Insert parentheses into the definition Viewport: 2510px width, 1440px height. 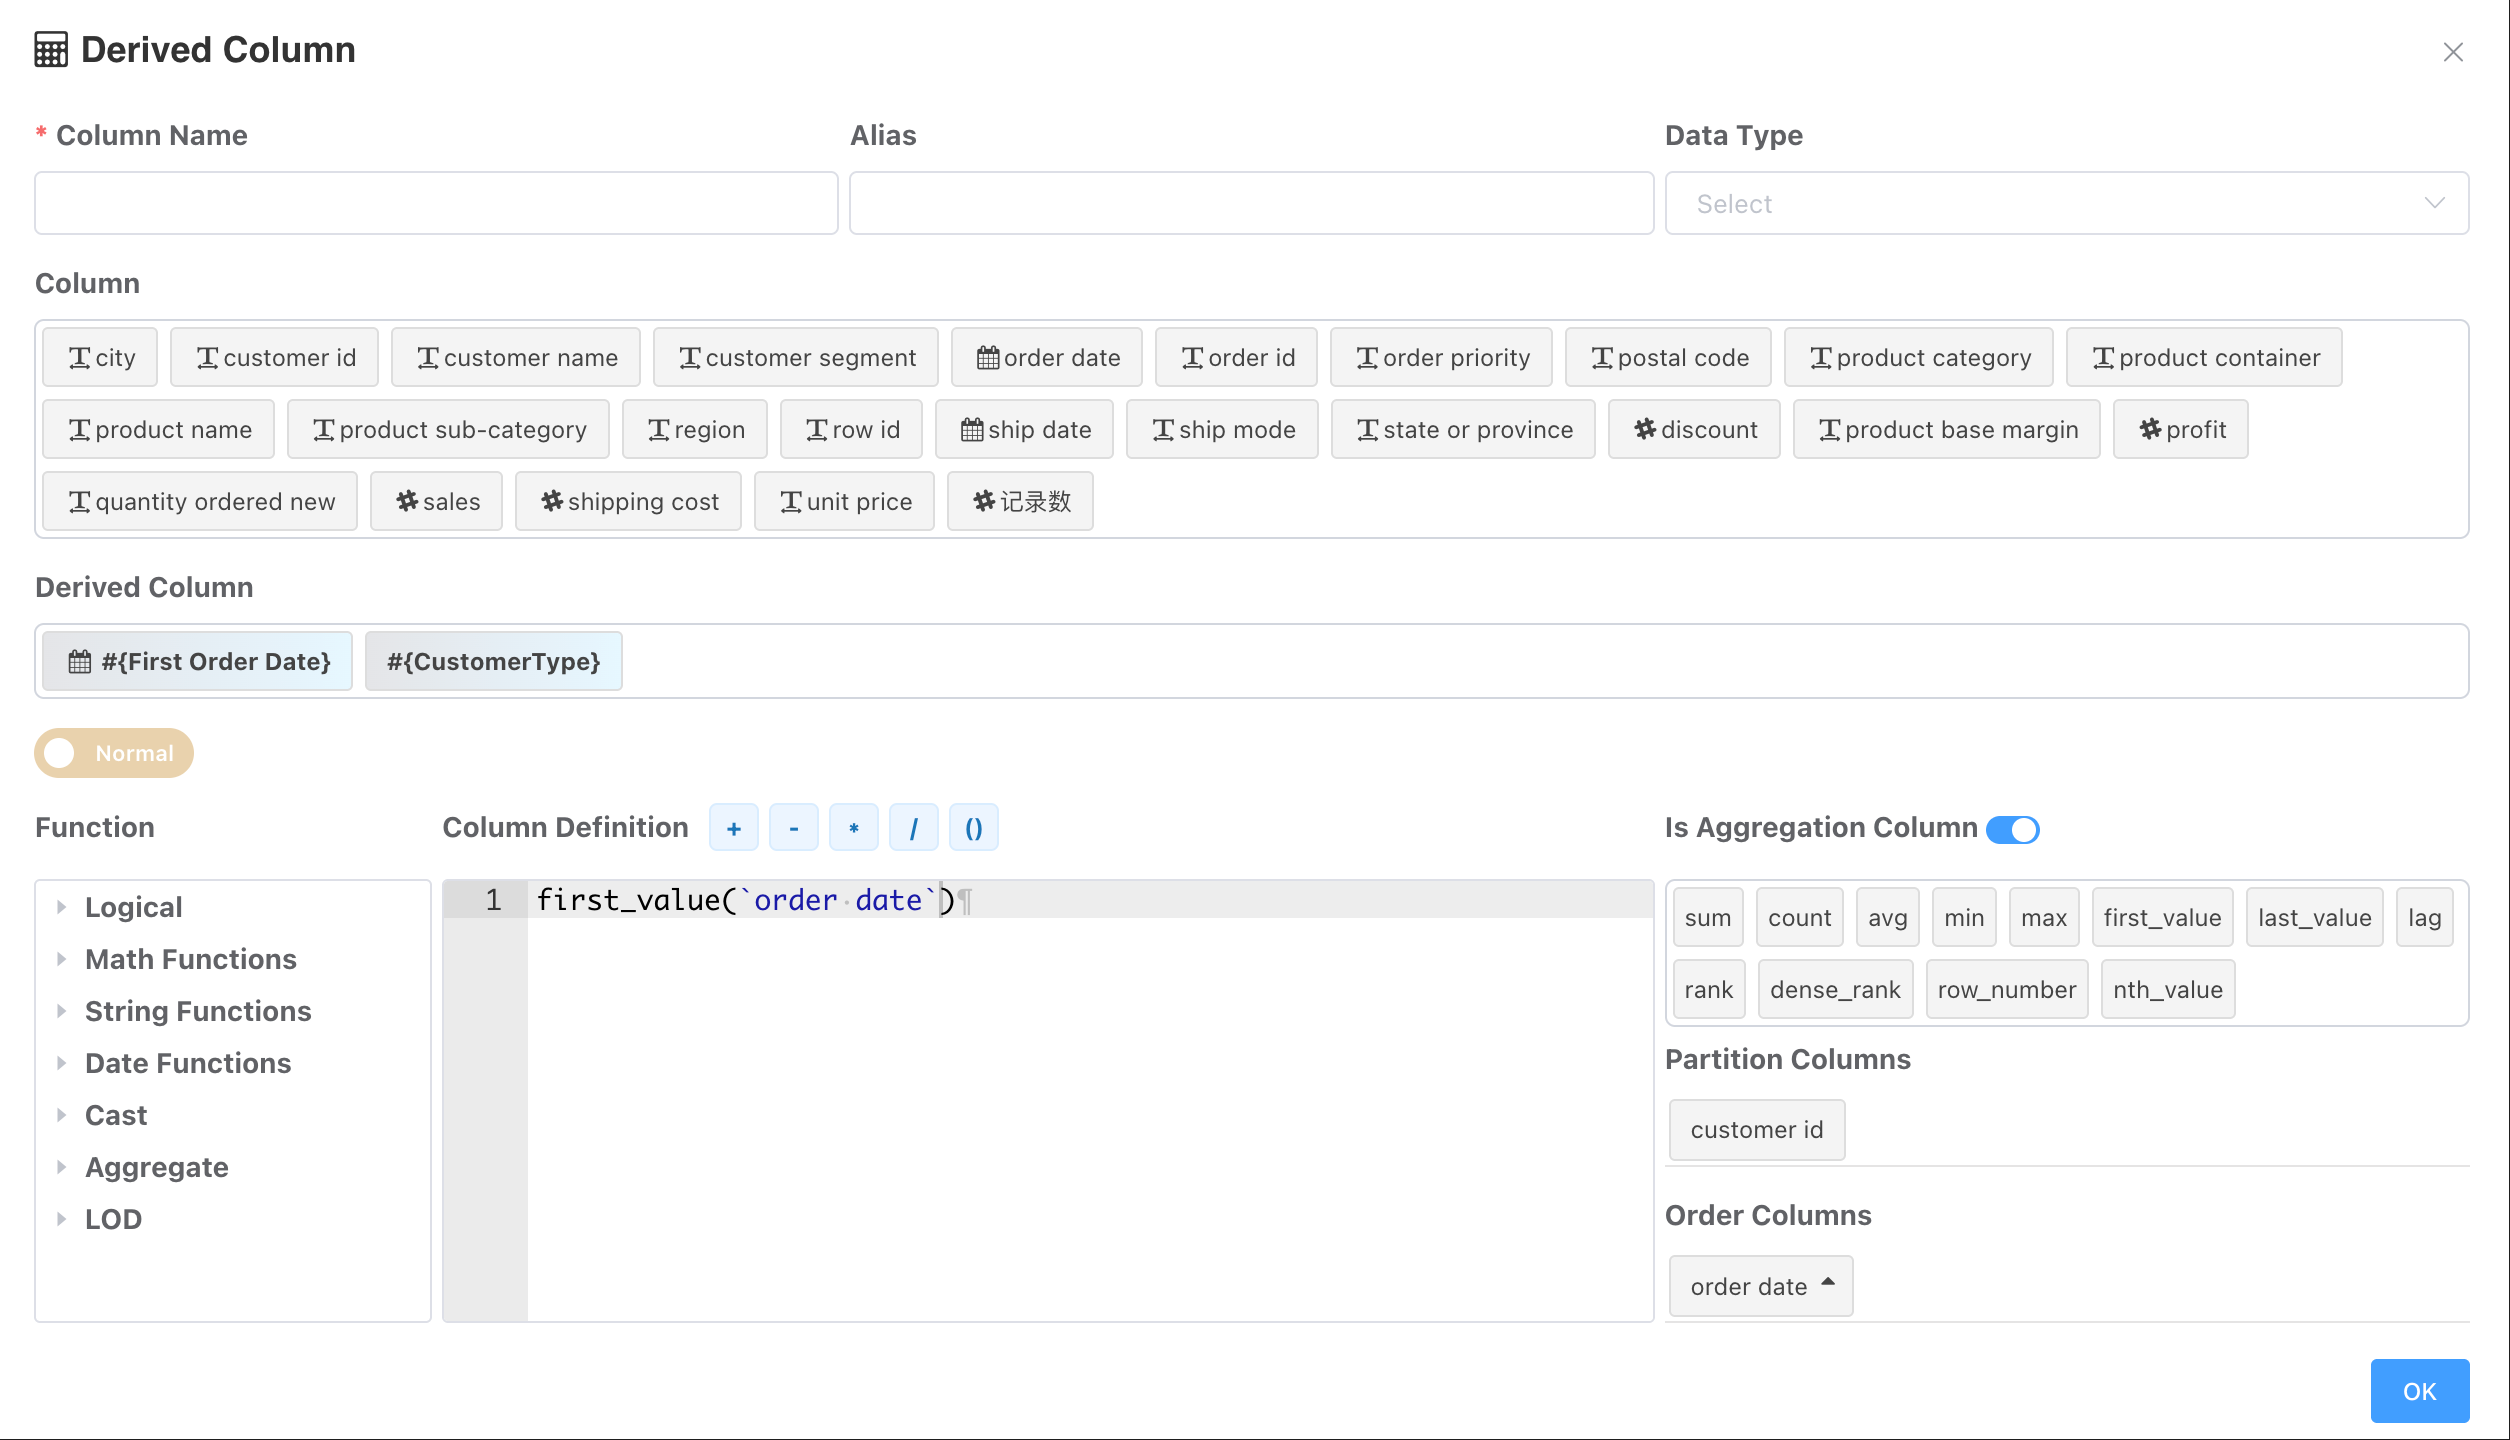tap(974, 828)
